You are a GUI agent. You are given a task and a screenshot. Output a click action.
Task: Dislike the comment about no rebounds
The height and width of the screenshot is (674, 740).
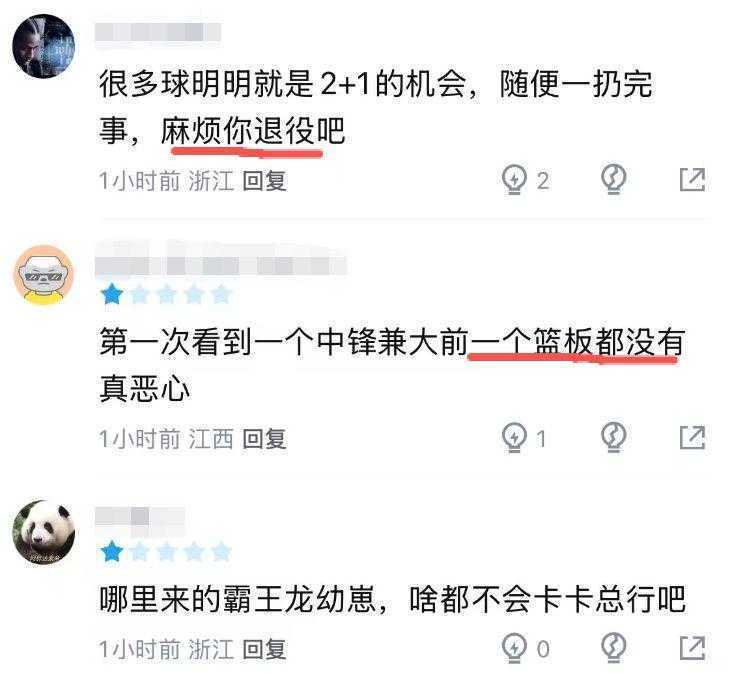(614, 438)
